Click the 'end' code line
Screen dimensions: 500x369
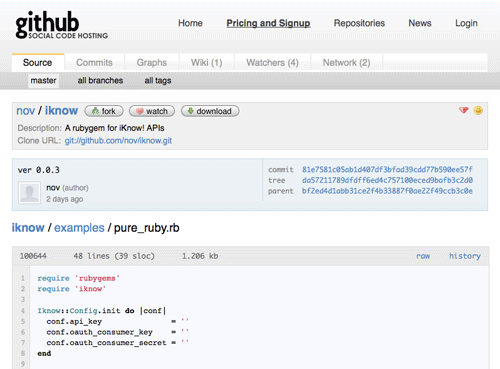point(44,353)
